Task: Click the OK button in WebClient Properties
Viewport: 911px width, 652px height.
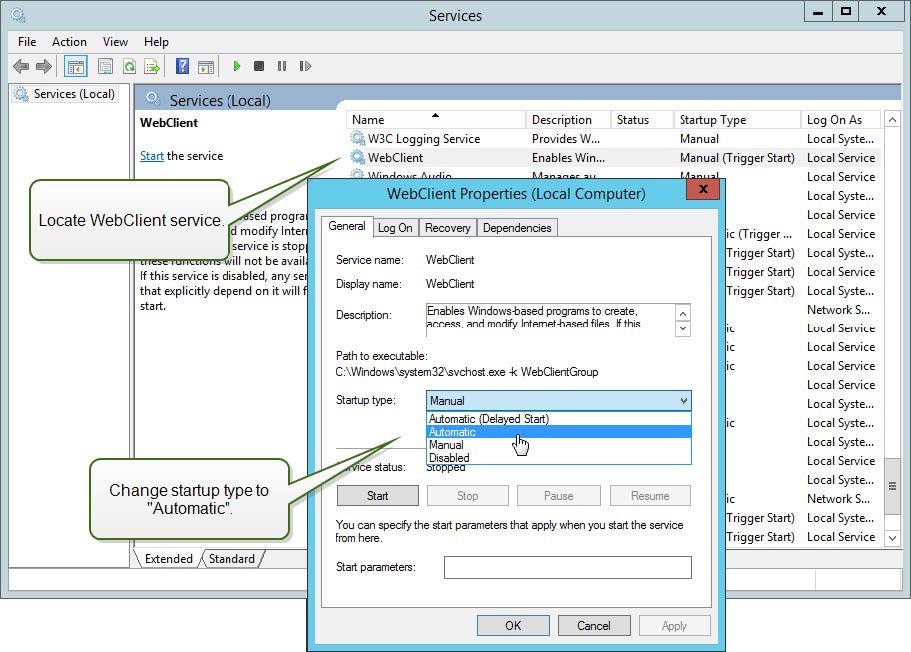Action: tap(513, 626)
